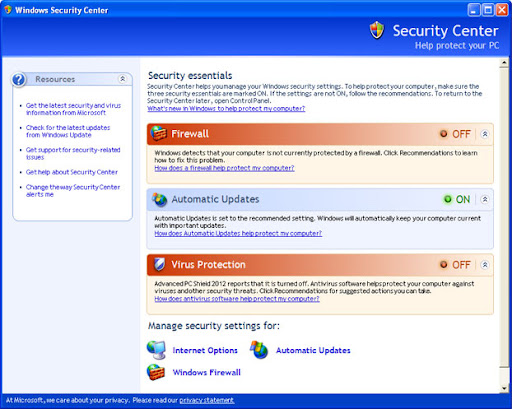The image size is (512, 409).
Task: Click the vertical scrollbar thumb
Action: (x=504, y=217)
